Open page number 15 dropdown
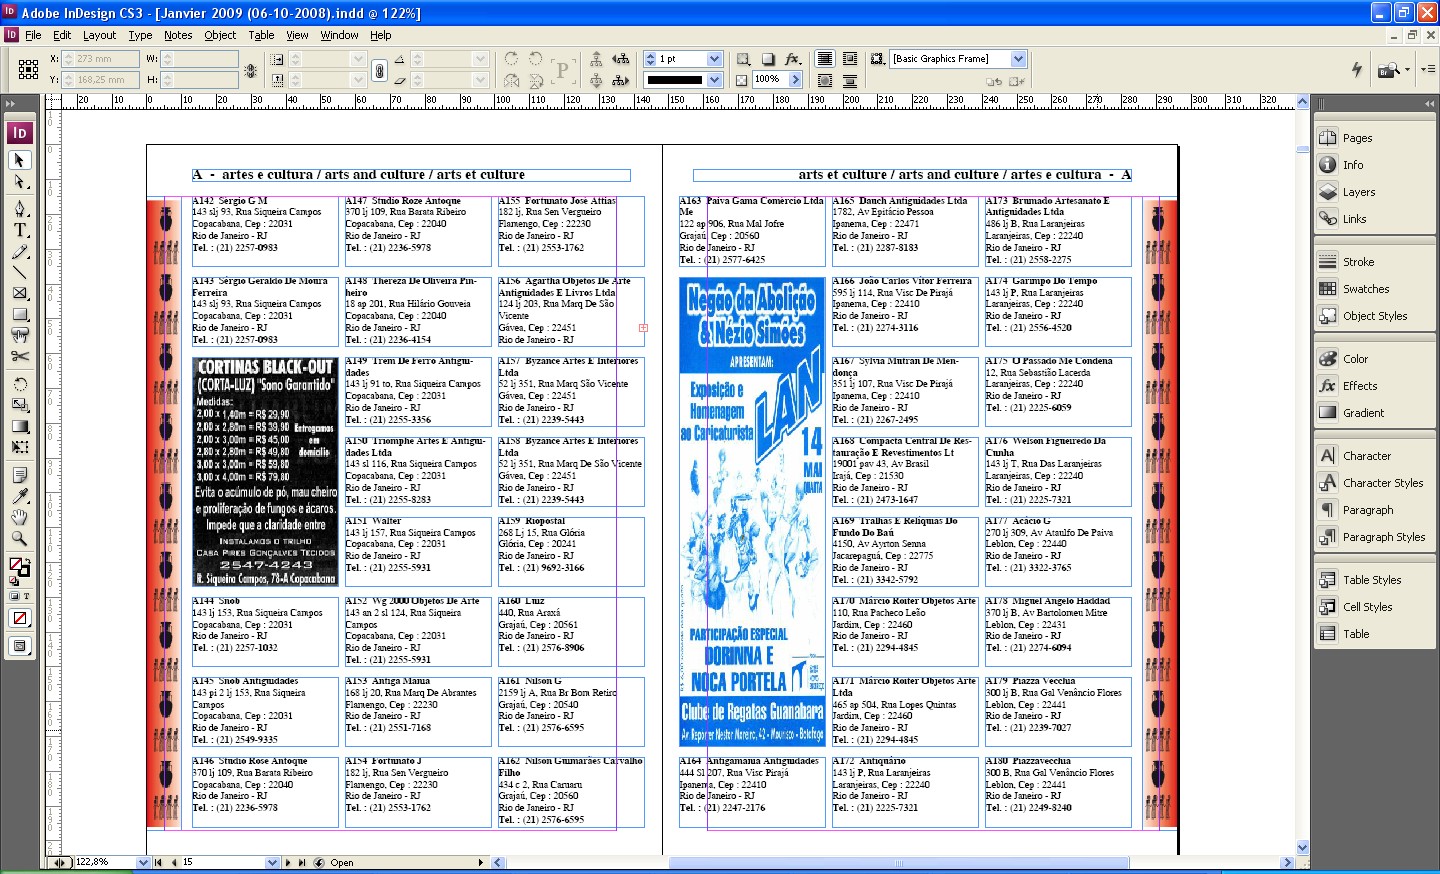1440x874 pixels. (x=272, y=862)
